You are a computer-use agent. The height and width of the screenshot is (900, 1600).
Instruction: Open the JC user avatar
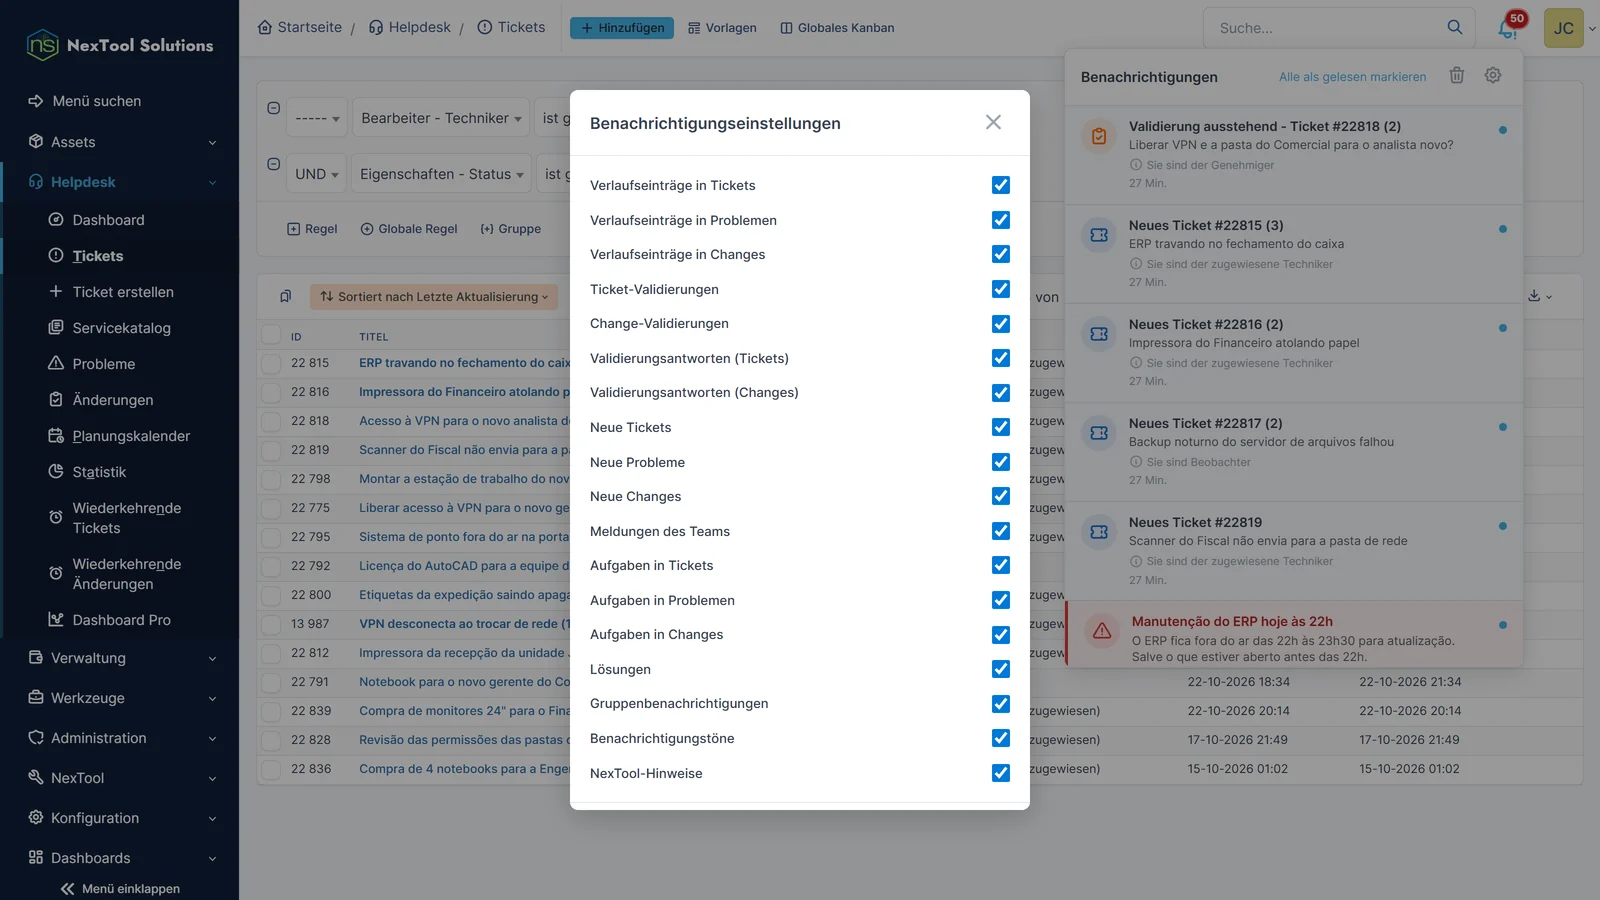pos(1564,28)
